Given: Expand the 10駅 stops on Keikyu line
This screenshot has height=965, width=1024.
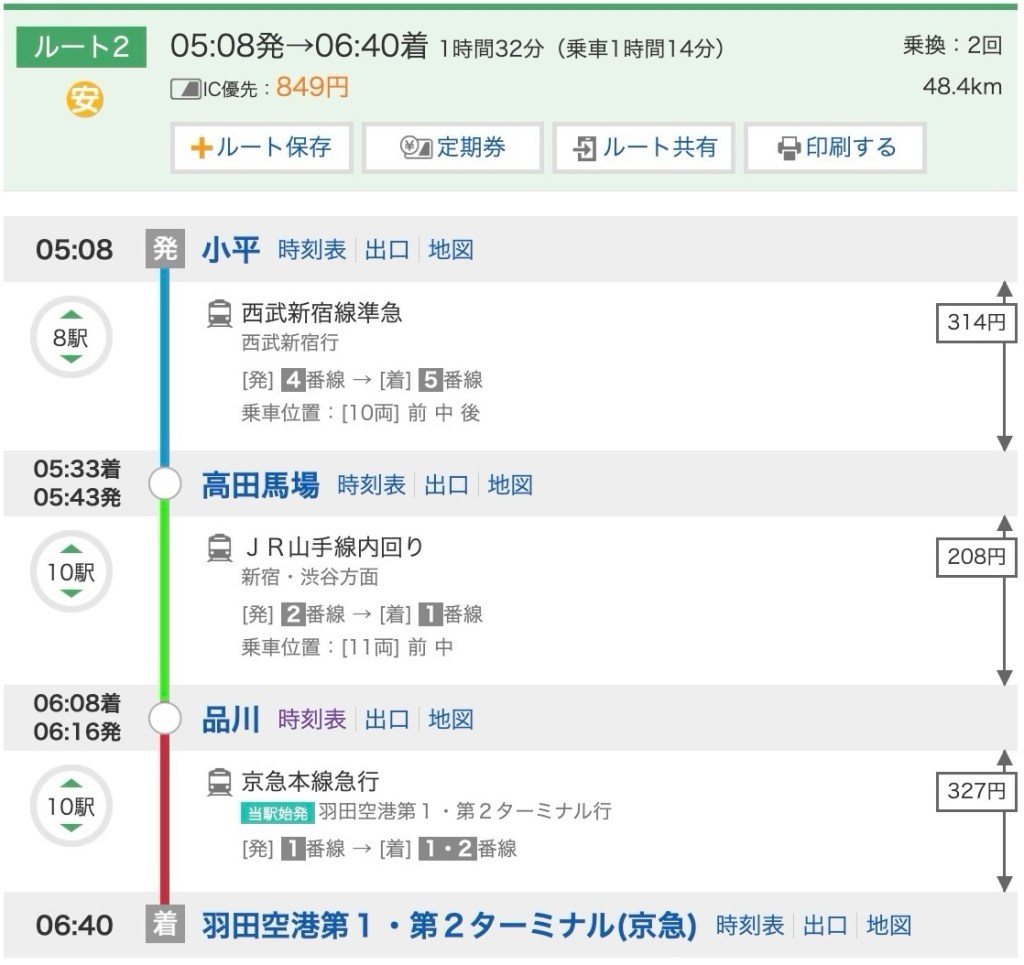Looking at the screenshot, I should [x=71, y=806].
